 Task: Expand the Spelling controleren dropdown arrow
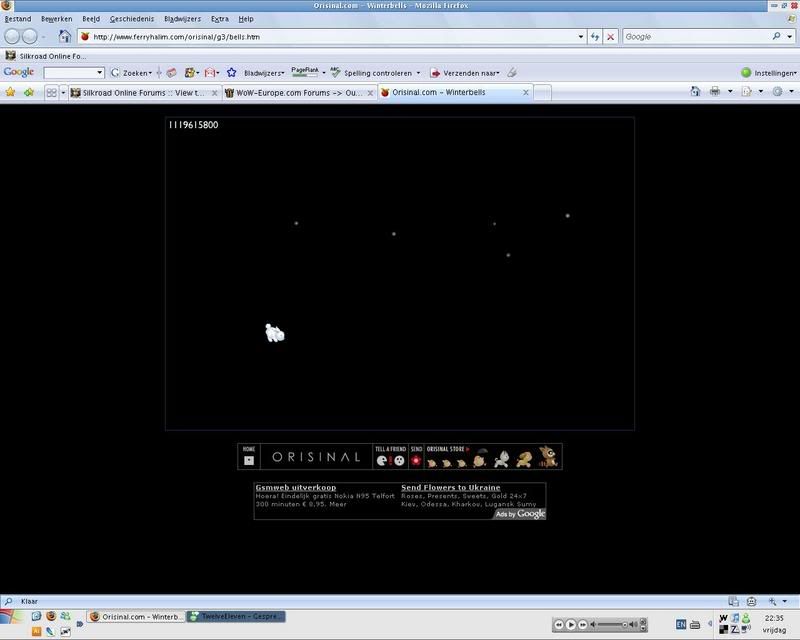click(418, 73)
